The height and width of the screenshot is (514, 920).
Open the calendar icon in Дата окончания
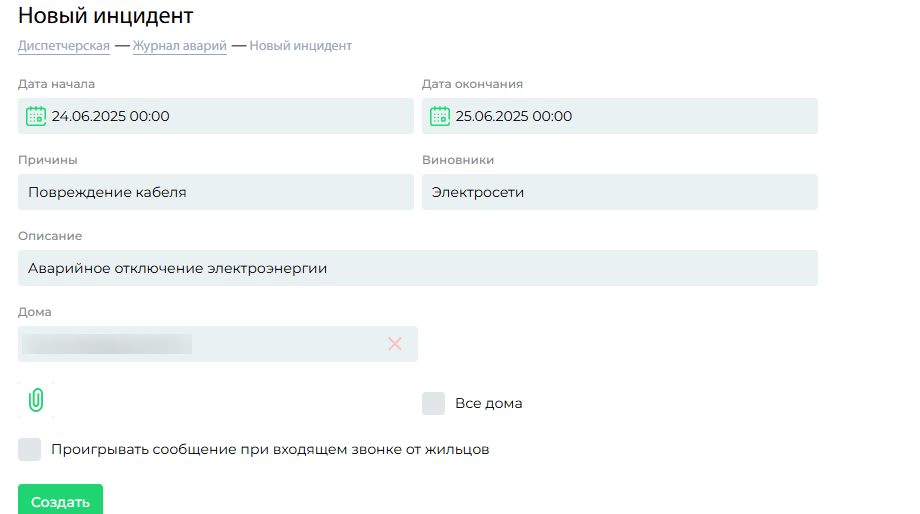439,116
